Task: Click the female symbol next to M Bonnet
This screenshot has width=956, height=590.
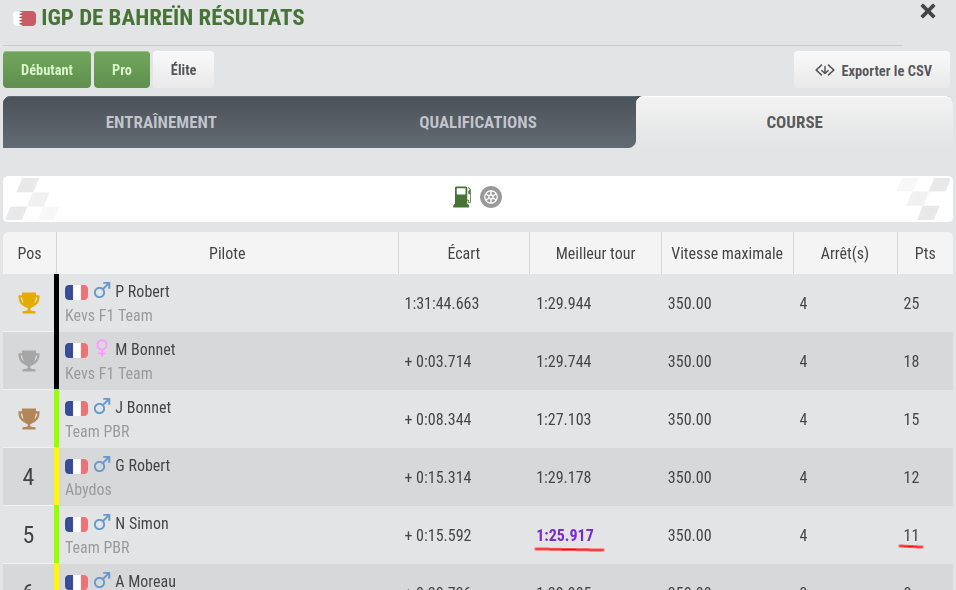Action: [x=102, y=349]
